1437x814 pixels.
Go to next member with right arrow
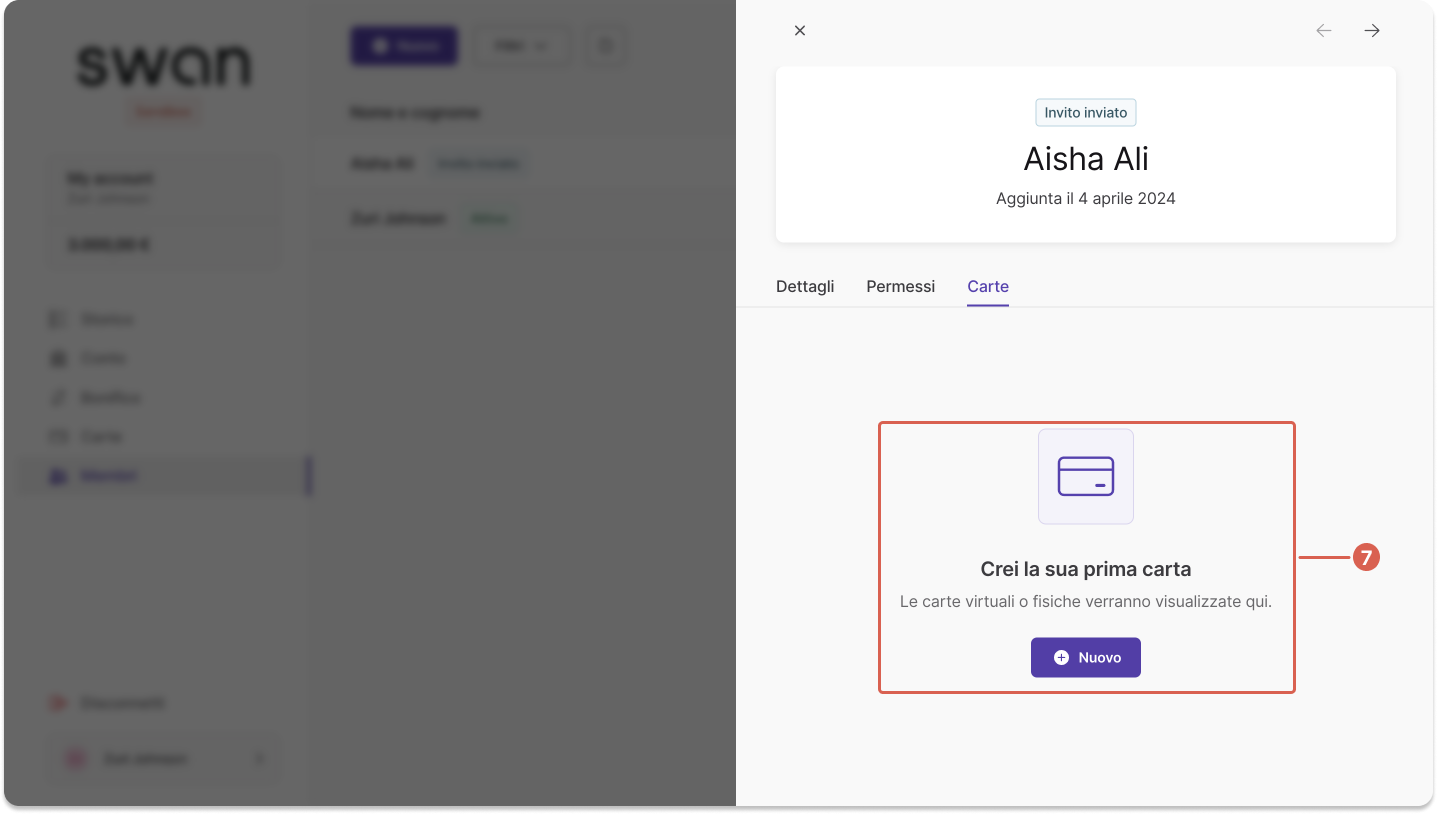coord(1372,31)
